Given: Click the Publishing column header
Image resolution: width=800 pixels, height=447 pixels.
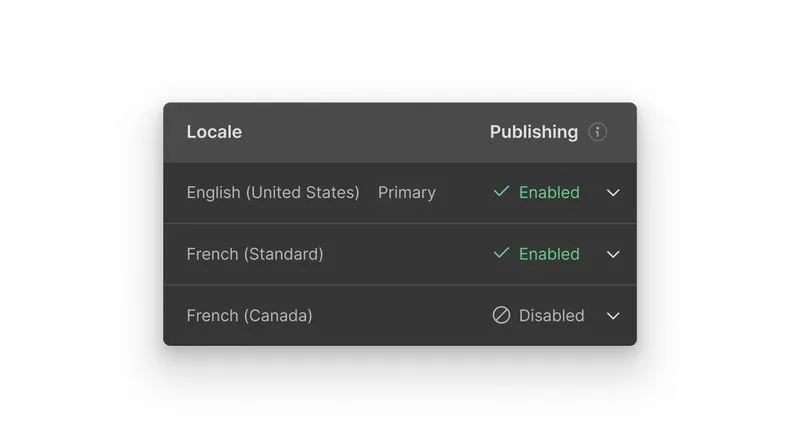Looking at the screenshot, I should (x=533, y=132).
